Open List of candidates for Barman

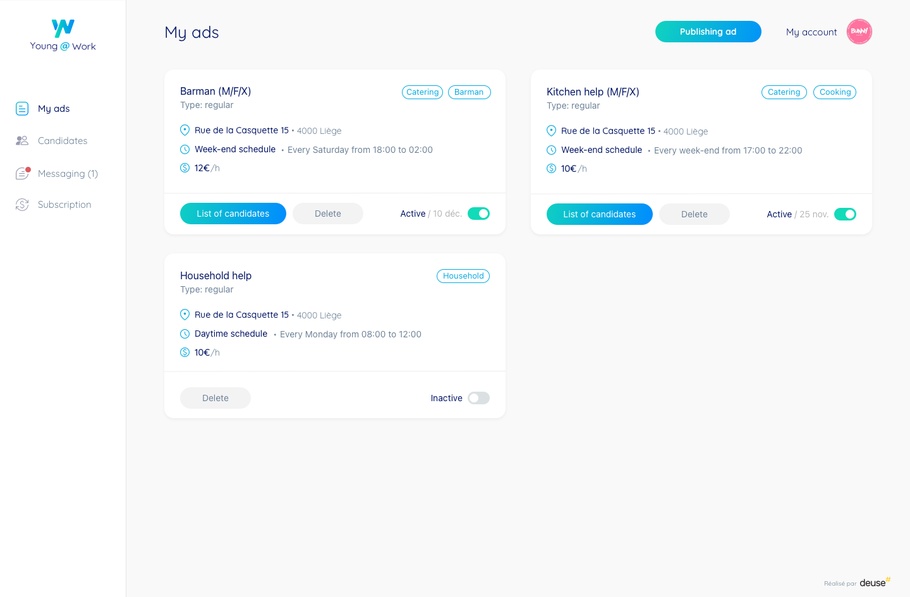233,214
